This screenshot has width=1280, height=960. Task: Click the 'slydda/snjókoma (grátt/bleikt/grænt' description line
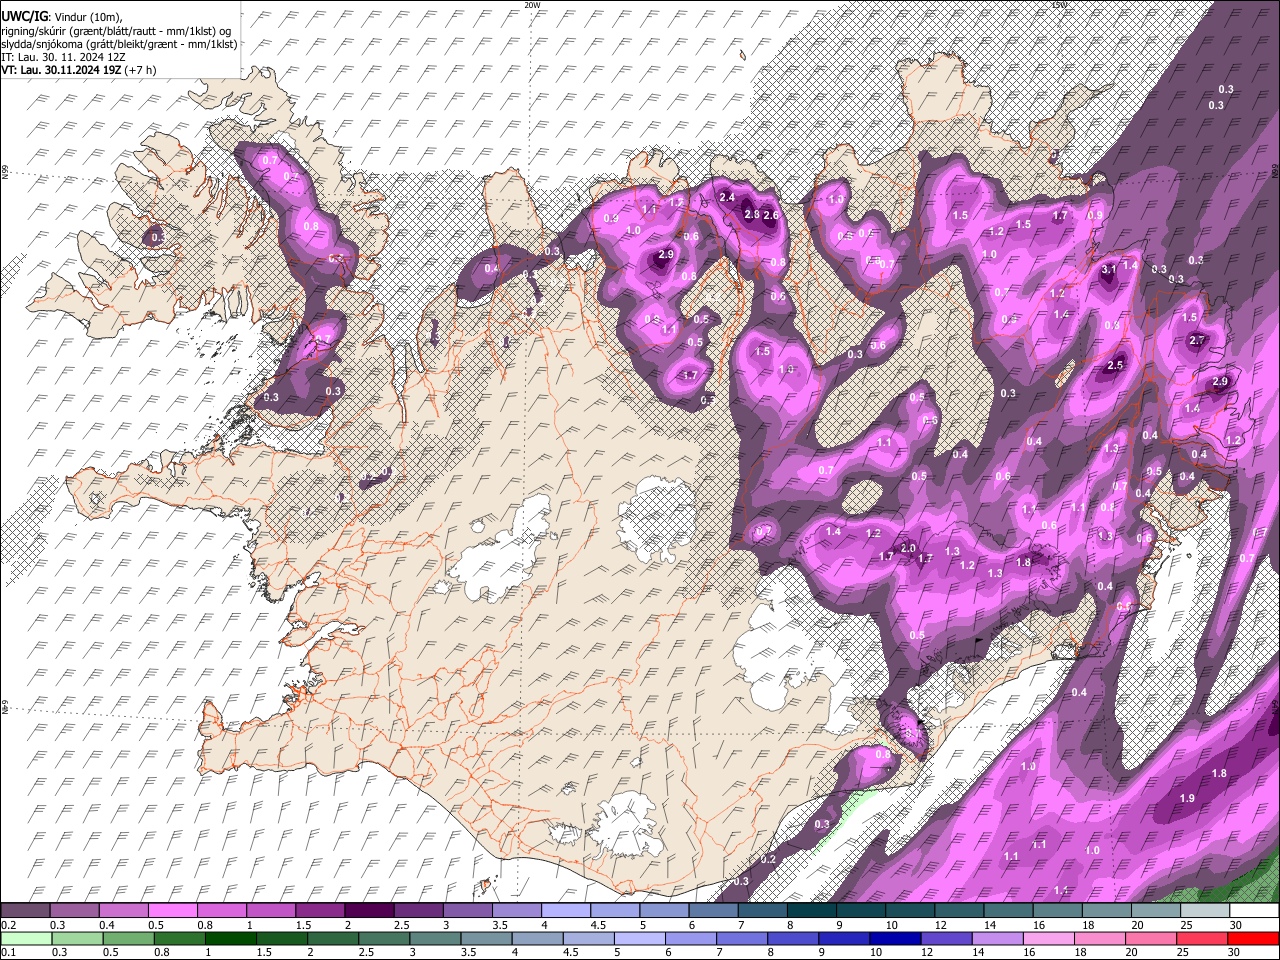pos(119,44)
